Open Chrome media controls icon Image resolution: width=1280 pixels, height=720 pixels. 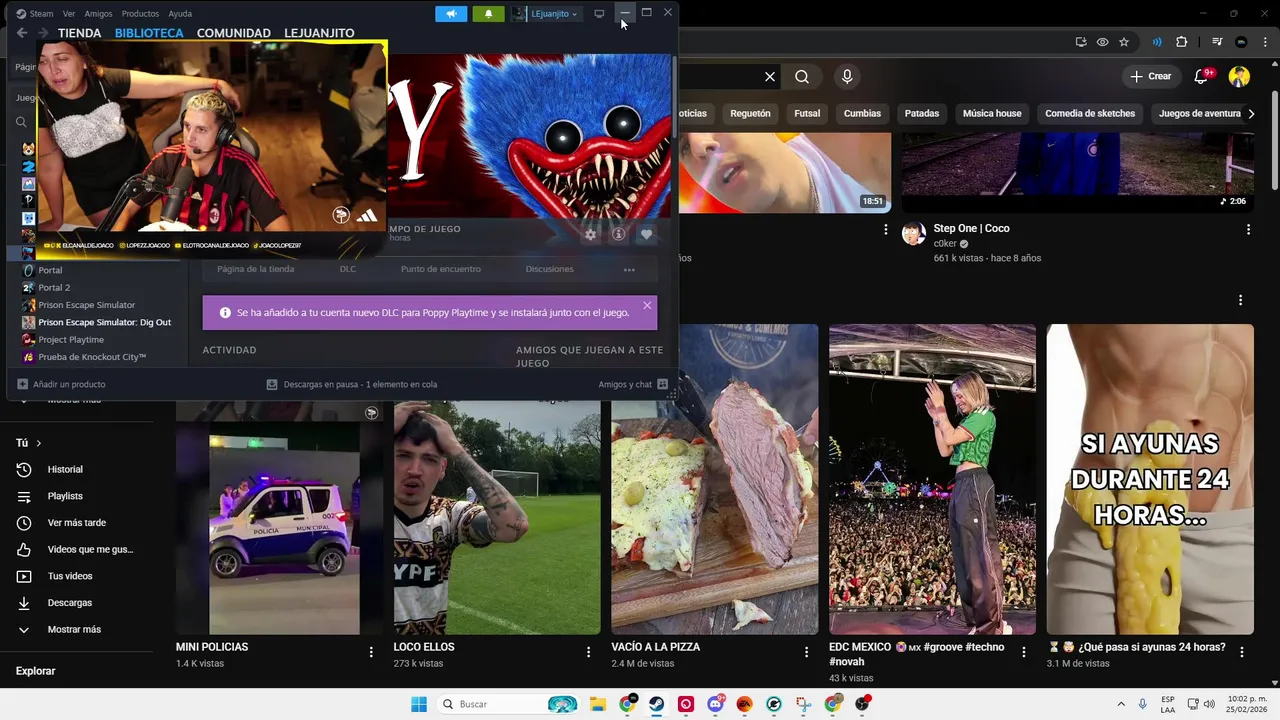1217,42
